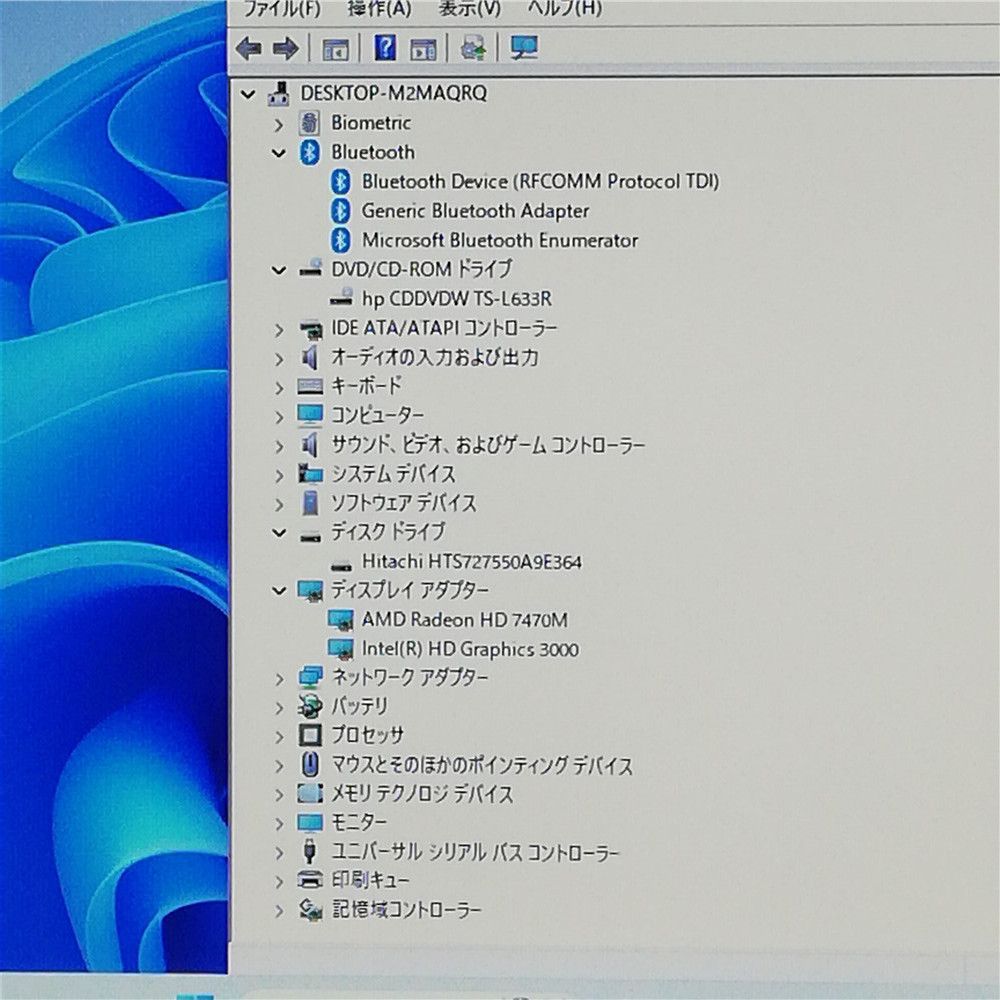Select the Hitachi HTS727550A9E364 label
The height and width of the screenshot is (1000, 1000).
tap(471, 562)
